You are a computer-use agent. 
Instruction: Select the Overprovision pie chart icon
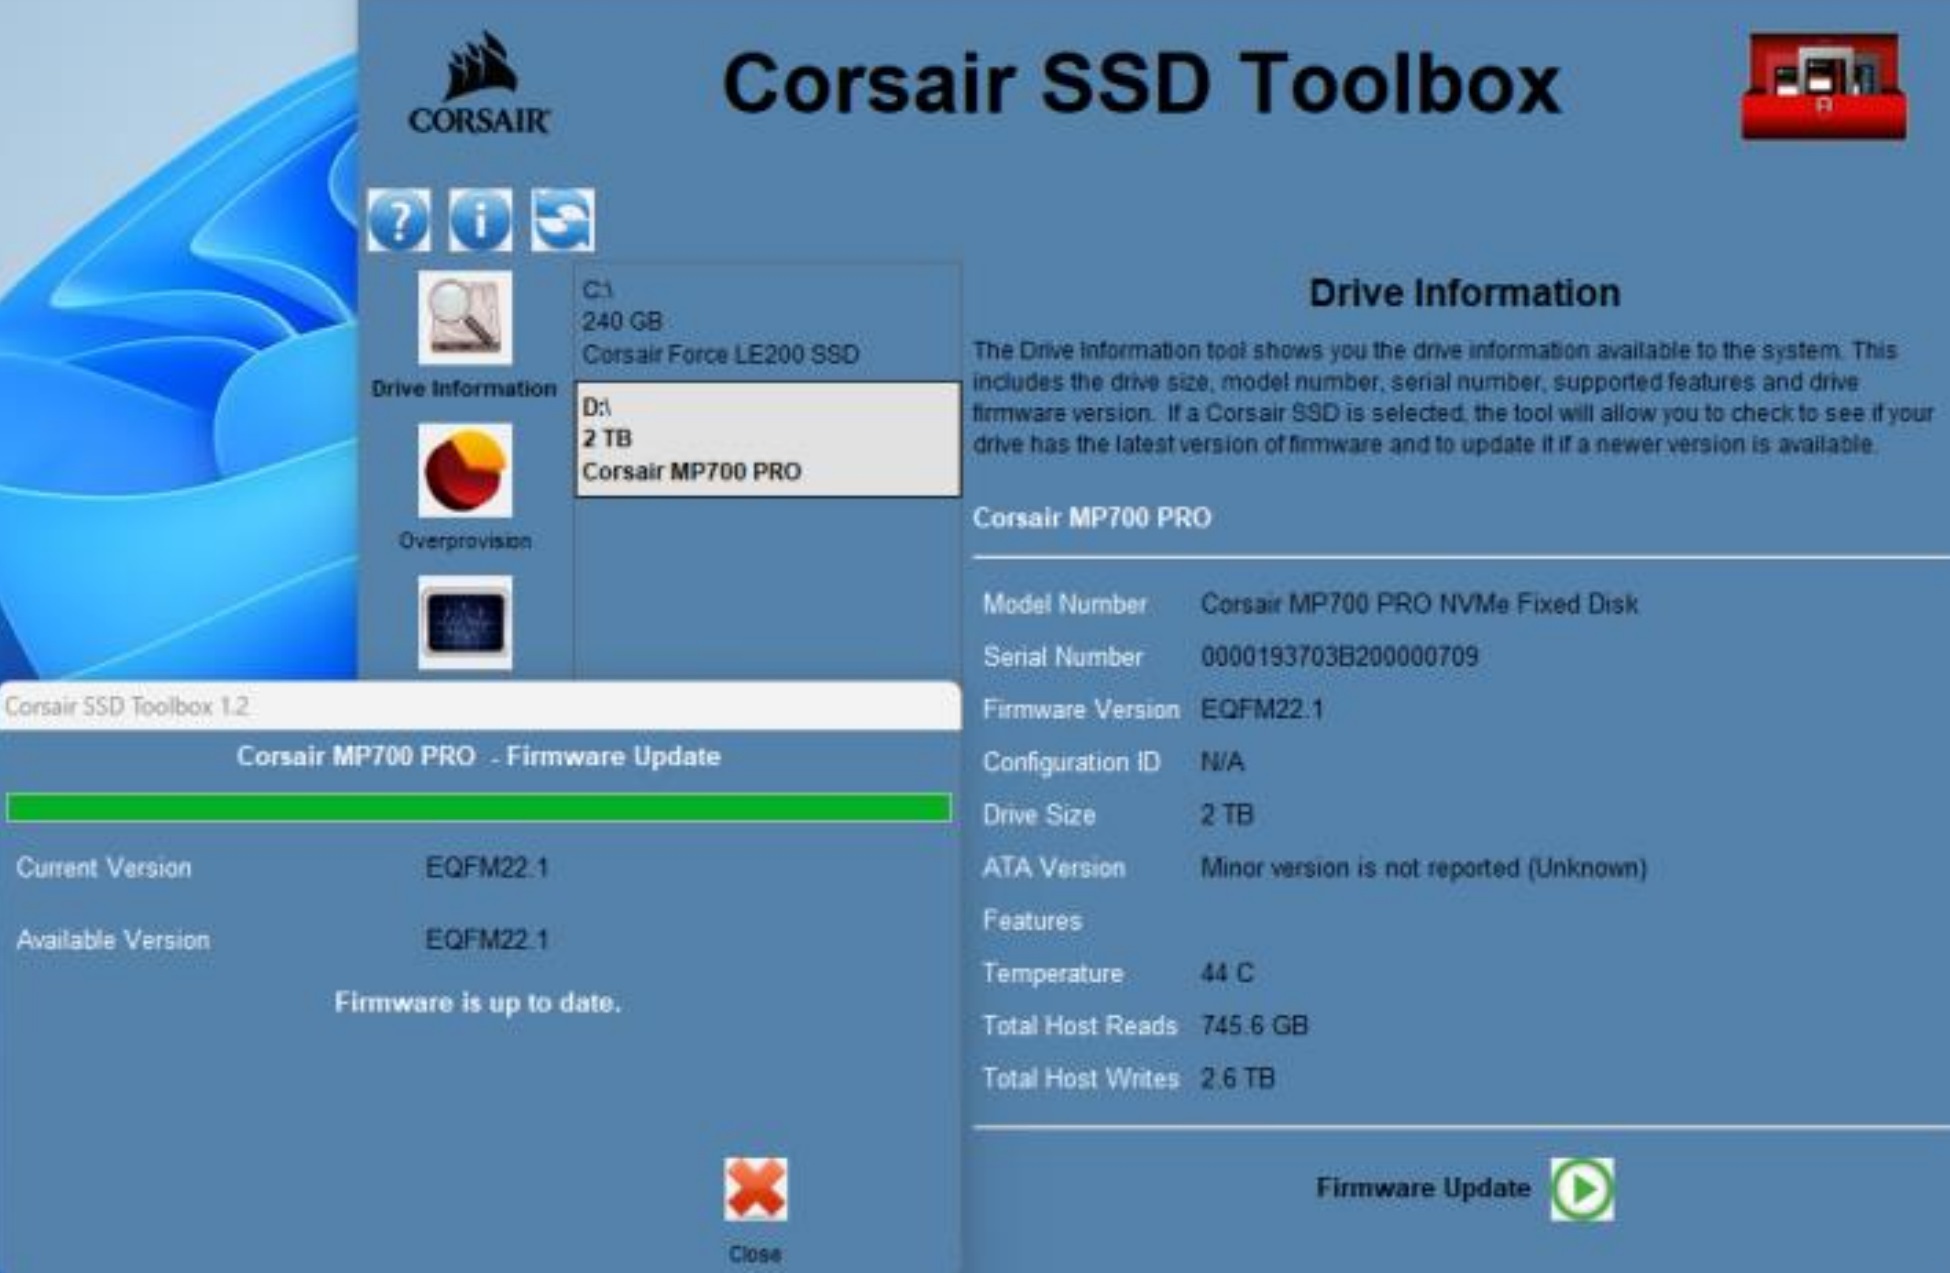point(465,470)
